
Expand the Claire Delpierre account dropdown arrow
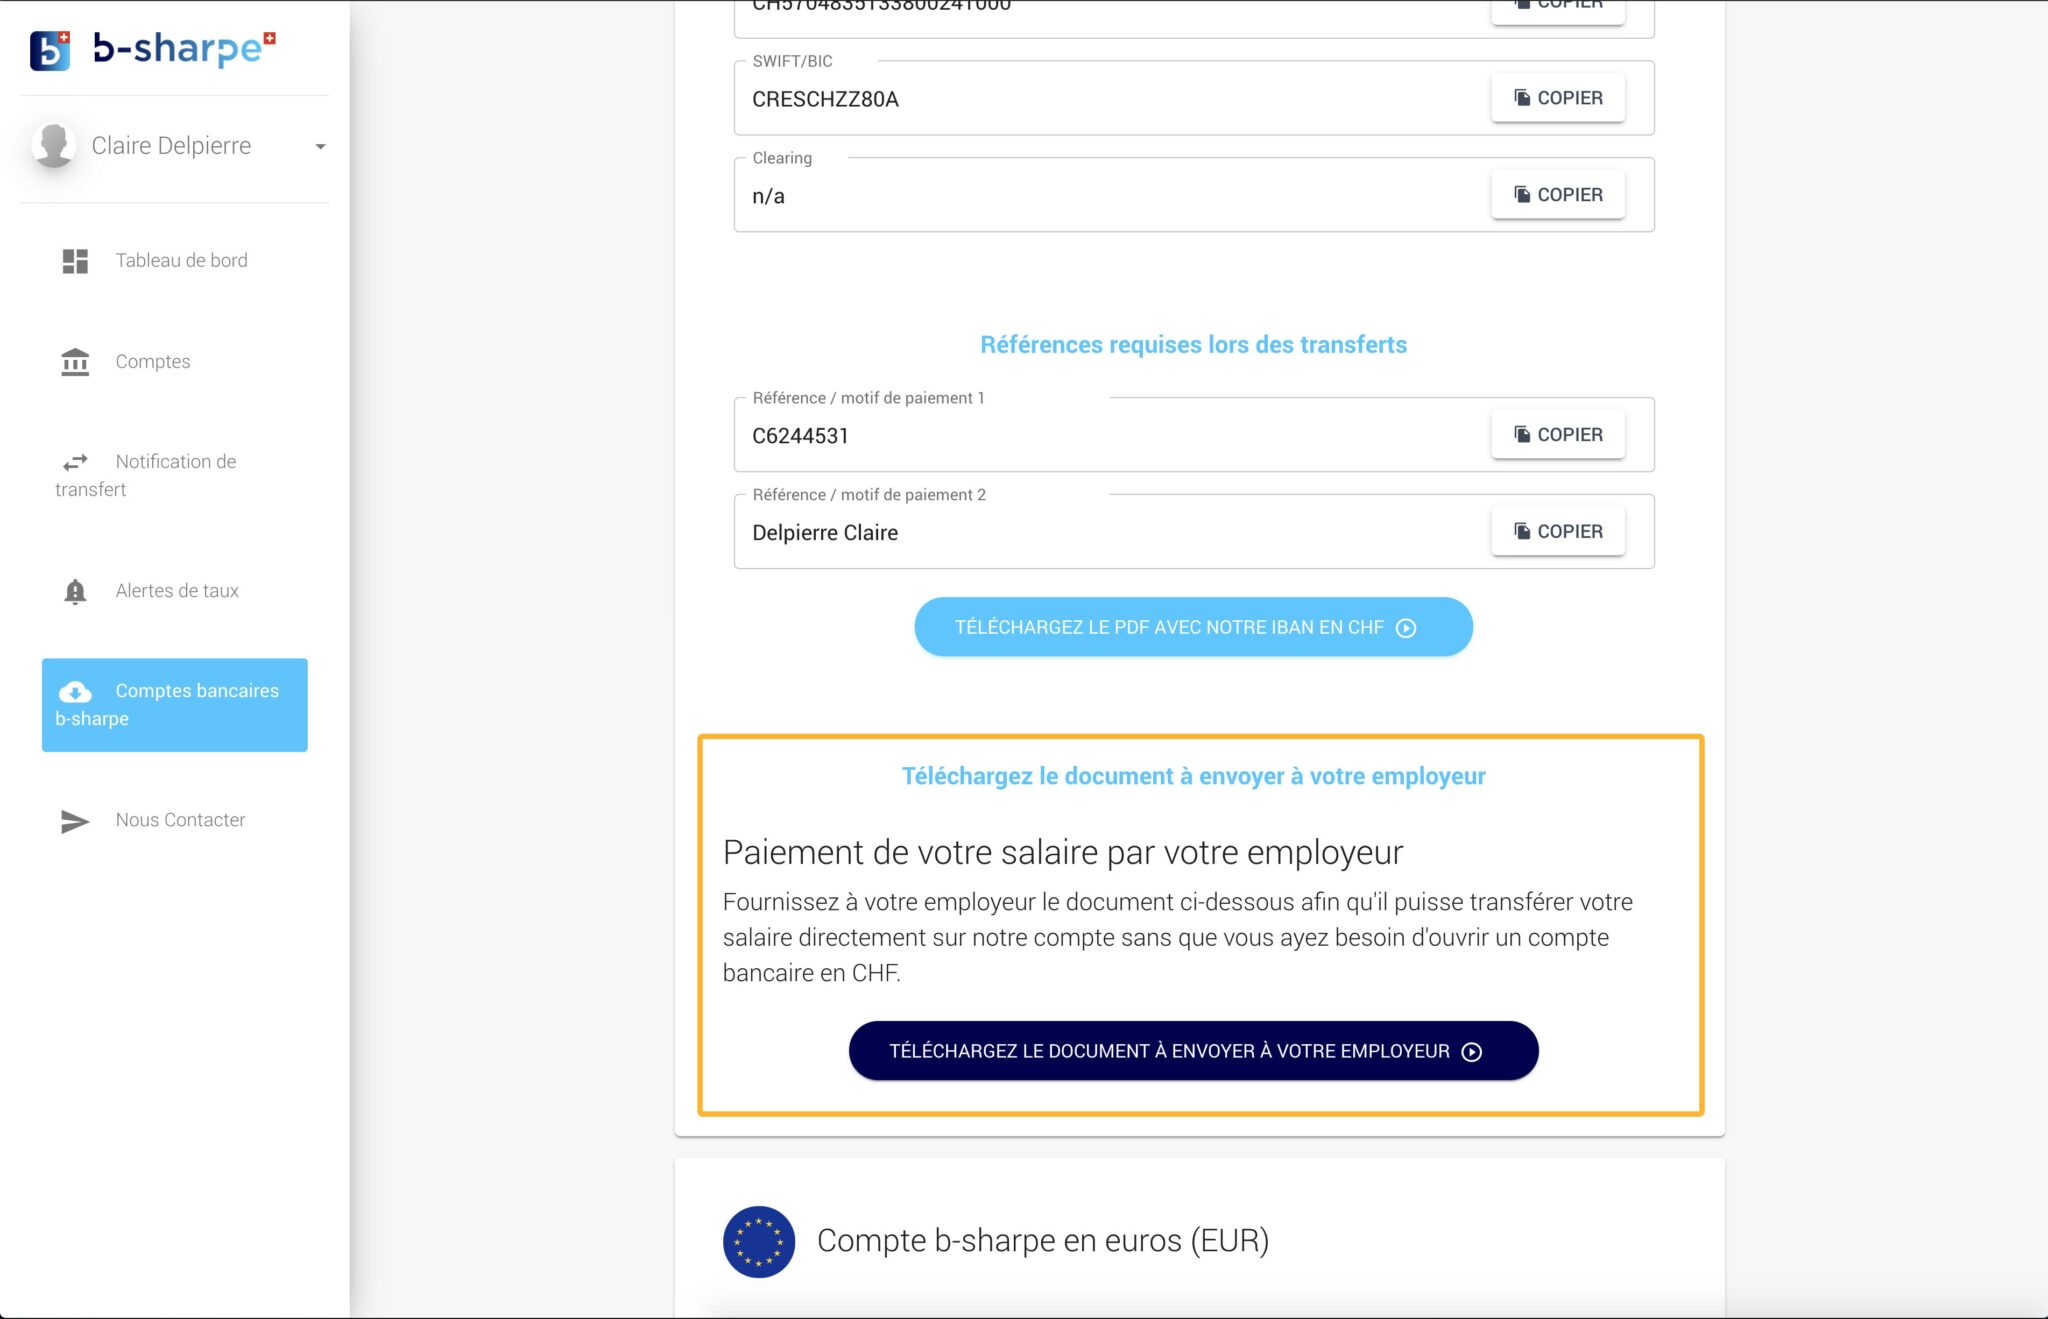[x=320, y=147]
